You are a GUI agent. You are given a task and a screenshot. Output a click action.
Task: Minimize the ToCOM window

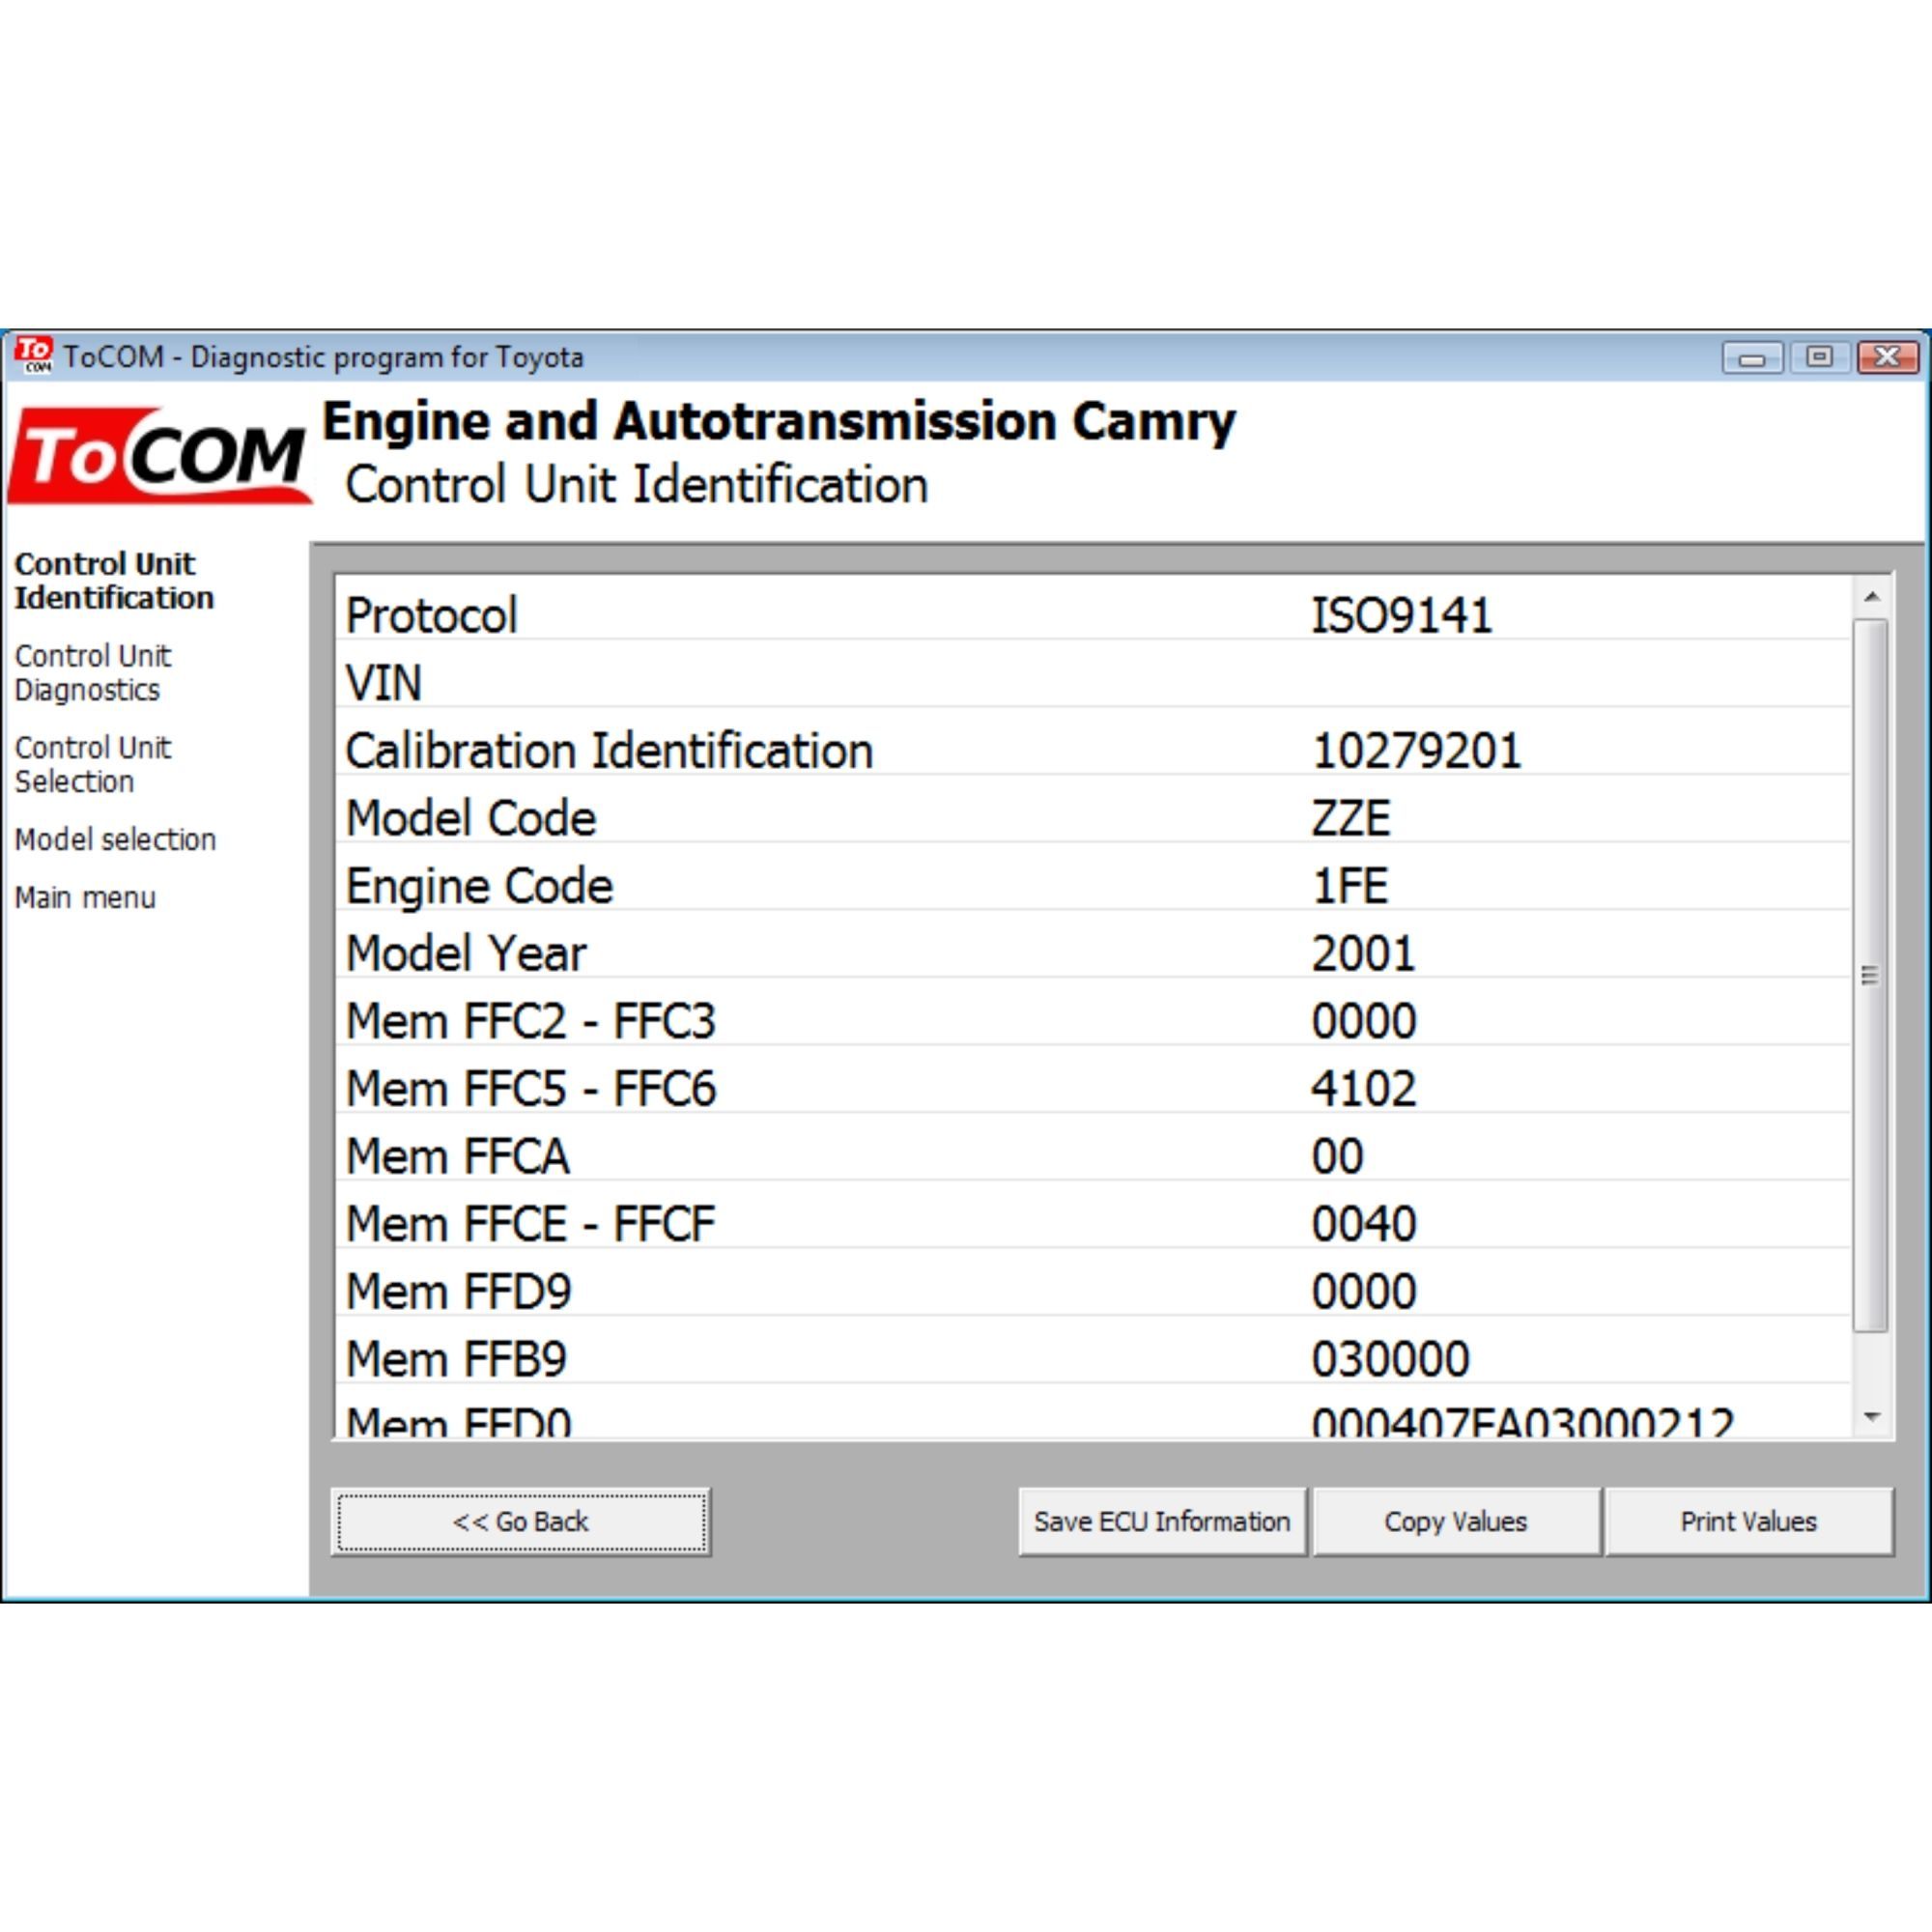pos(1751,357)
